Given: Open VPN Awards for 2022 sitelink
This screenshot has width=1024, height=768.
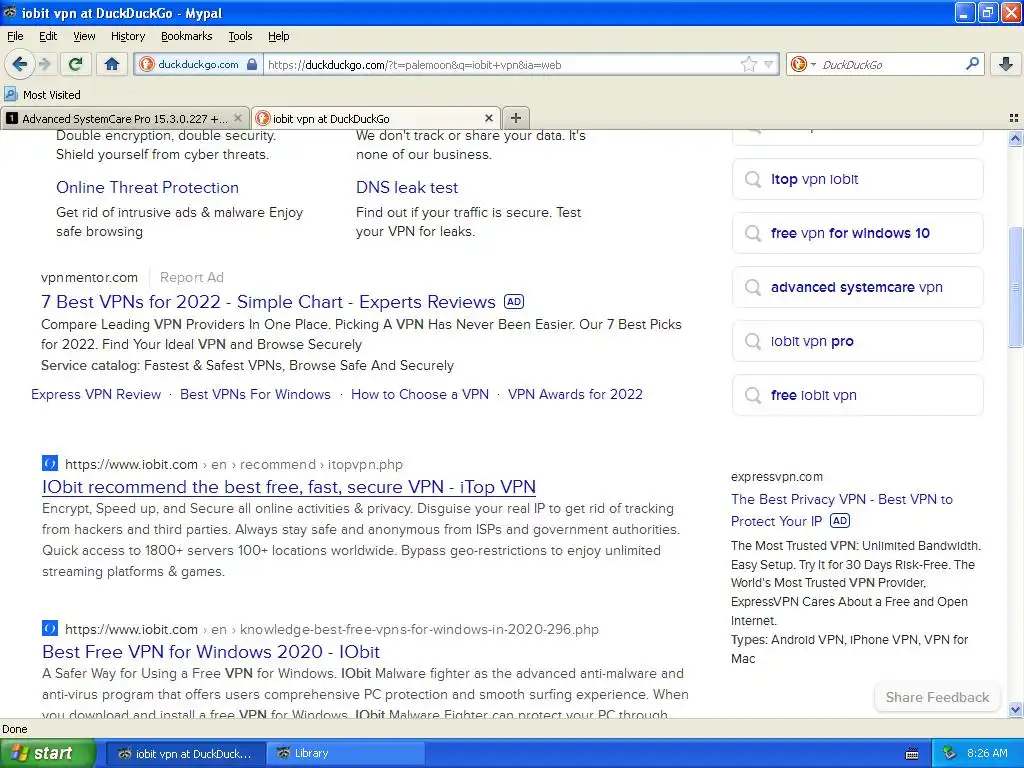Looking at the screenshot, I should point(575,394).
